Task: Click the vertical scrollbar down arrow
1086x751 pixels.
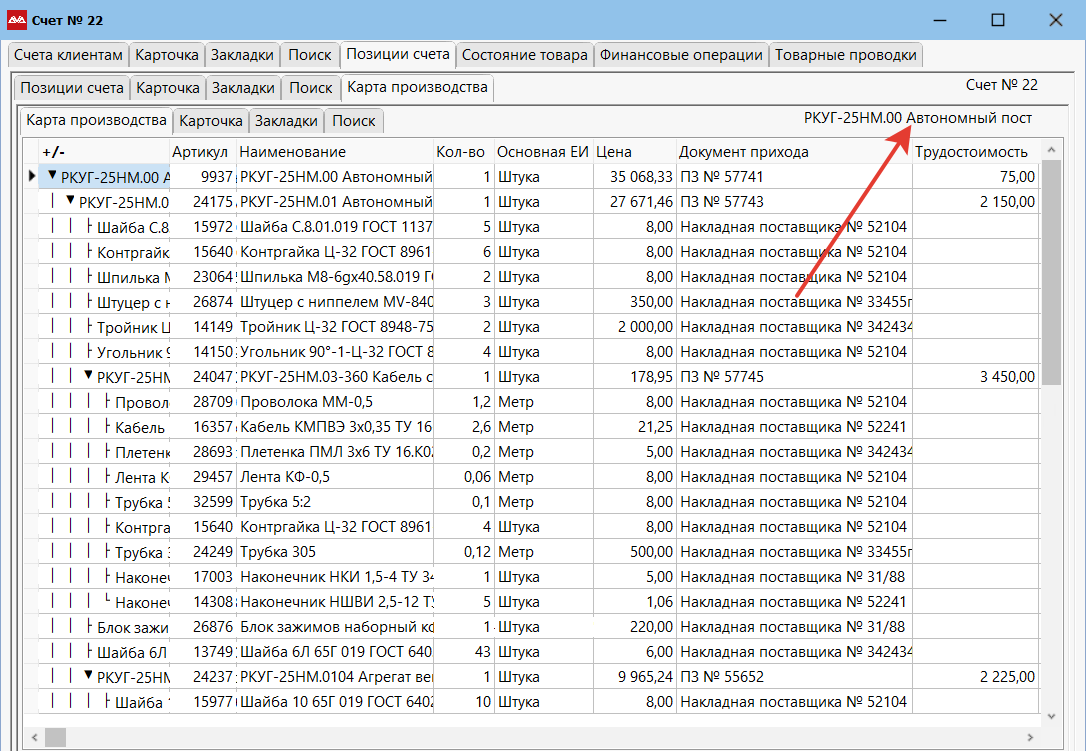Action: coord(1050,716)
